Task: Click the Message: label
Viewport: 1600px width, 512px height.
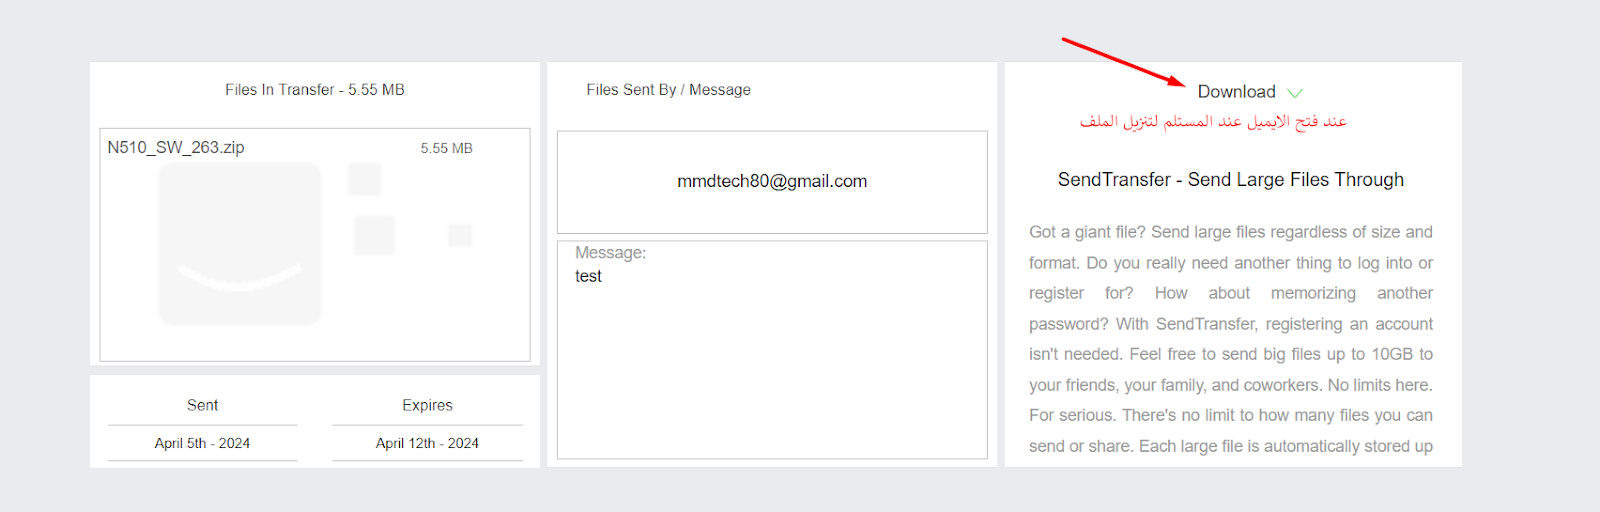Action: tap(610, 253)
